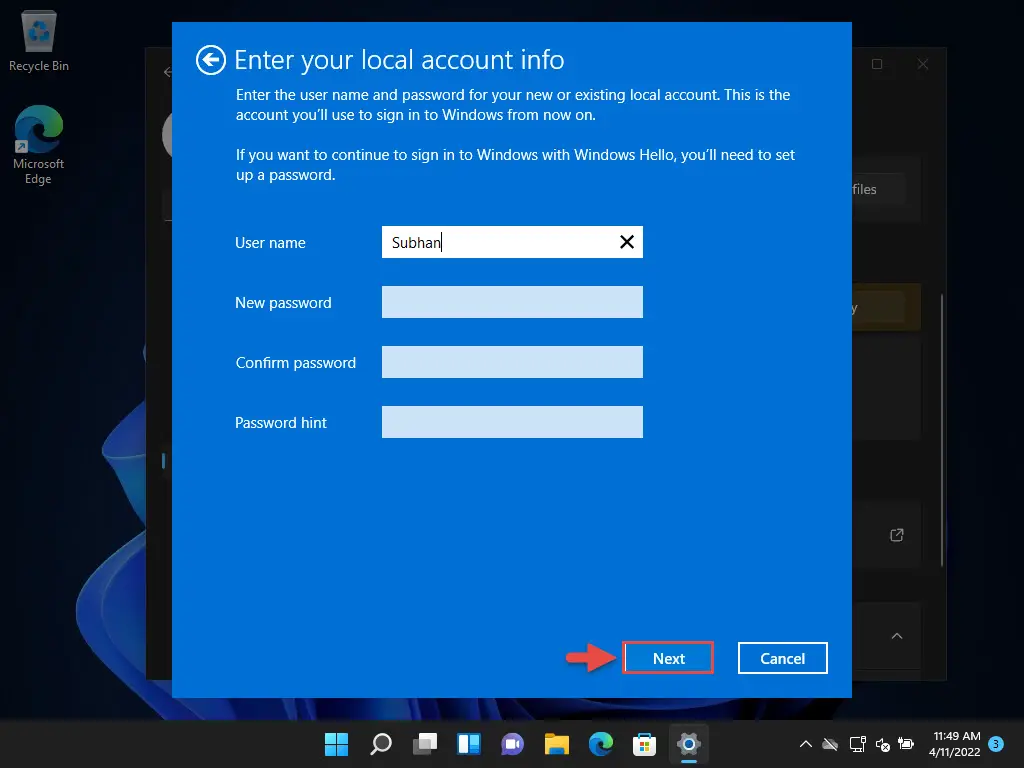This screenshot has width=1024, height=768.
Task: Click the Password hint input box
Action: 512,422
